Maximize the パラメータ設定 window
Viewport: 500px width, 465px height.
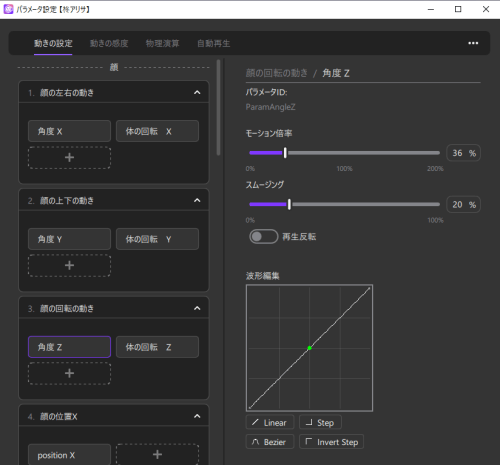458,9
